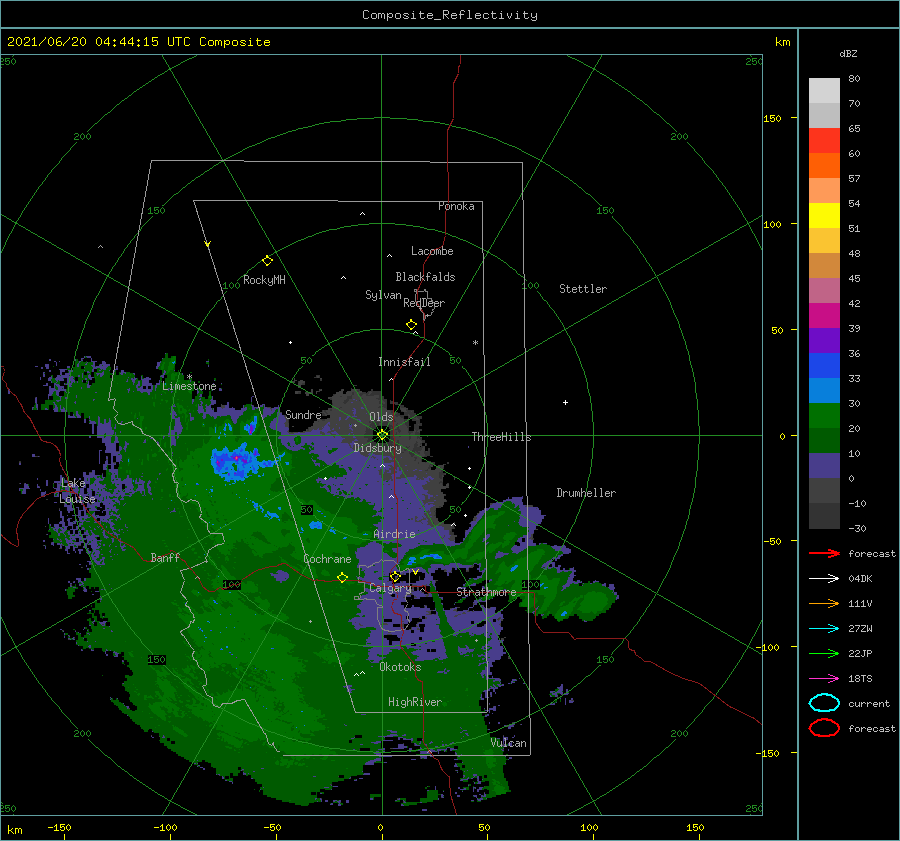Pick the bright green 20-30 dBZ swatch
The image size is (900, 841).
[824, 416]
